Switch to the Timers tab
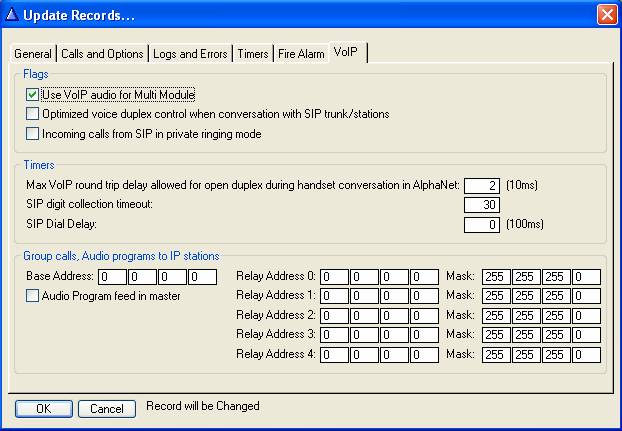Screen dimensions: 622x431 (x=253, y=54)
